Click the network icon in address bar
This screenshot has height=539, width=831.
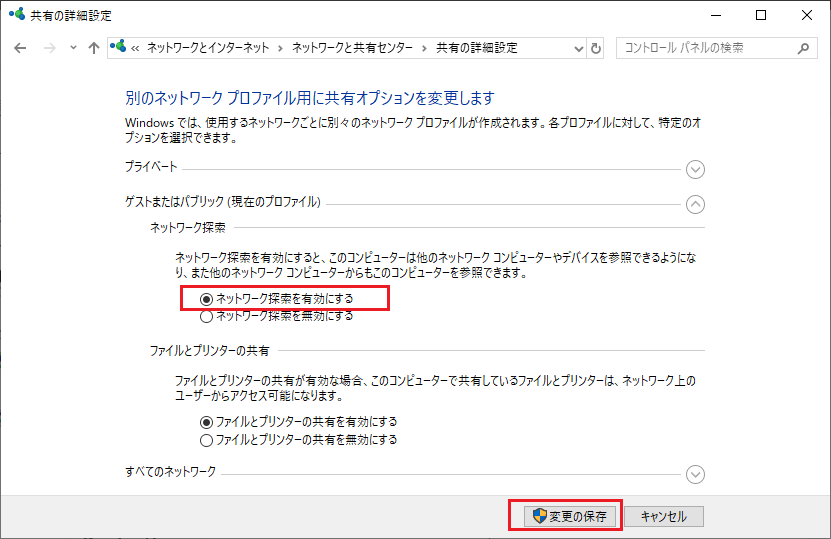coord(120,48)
